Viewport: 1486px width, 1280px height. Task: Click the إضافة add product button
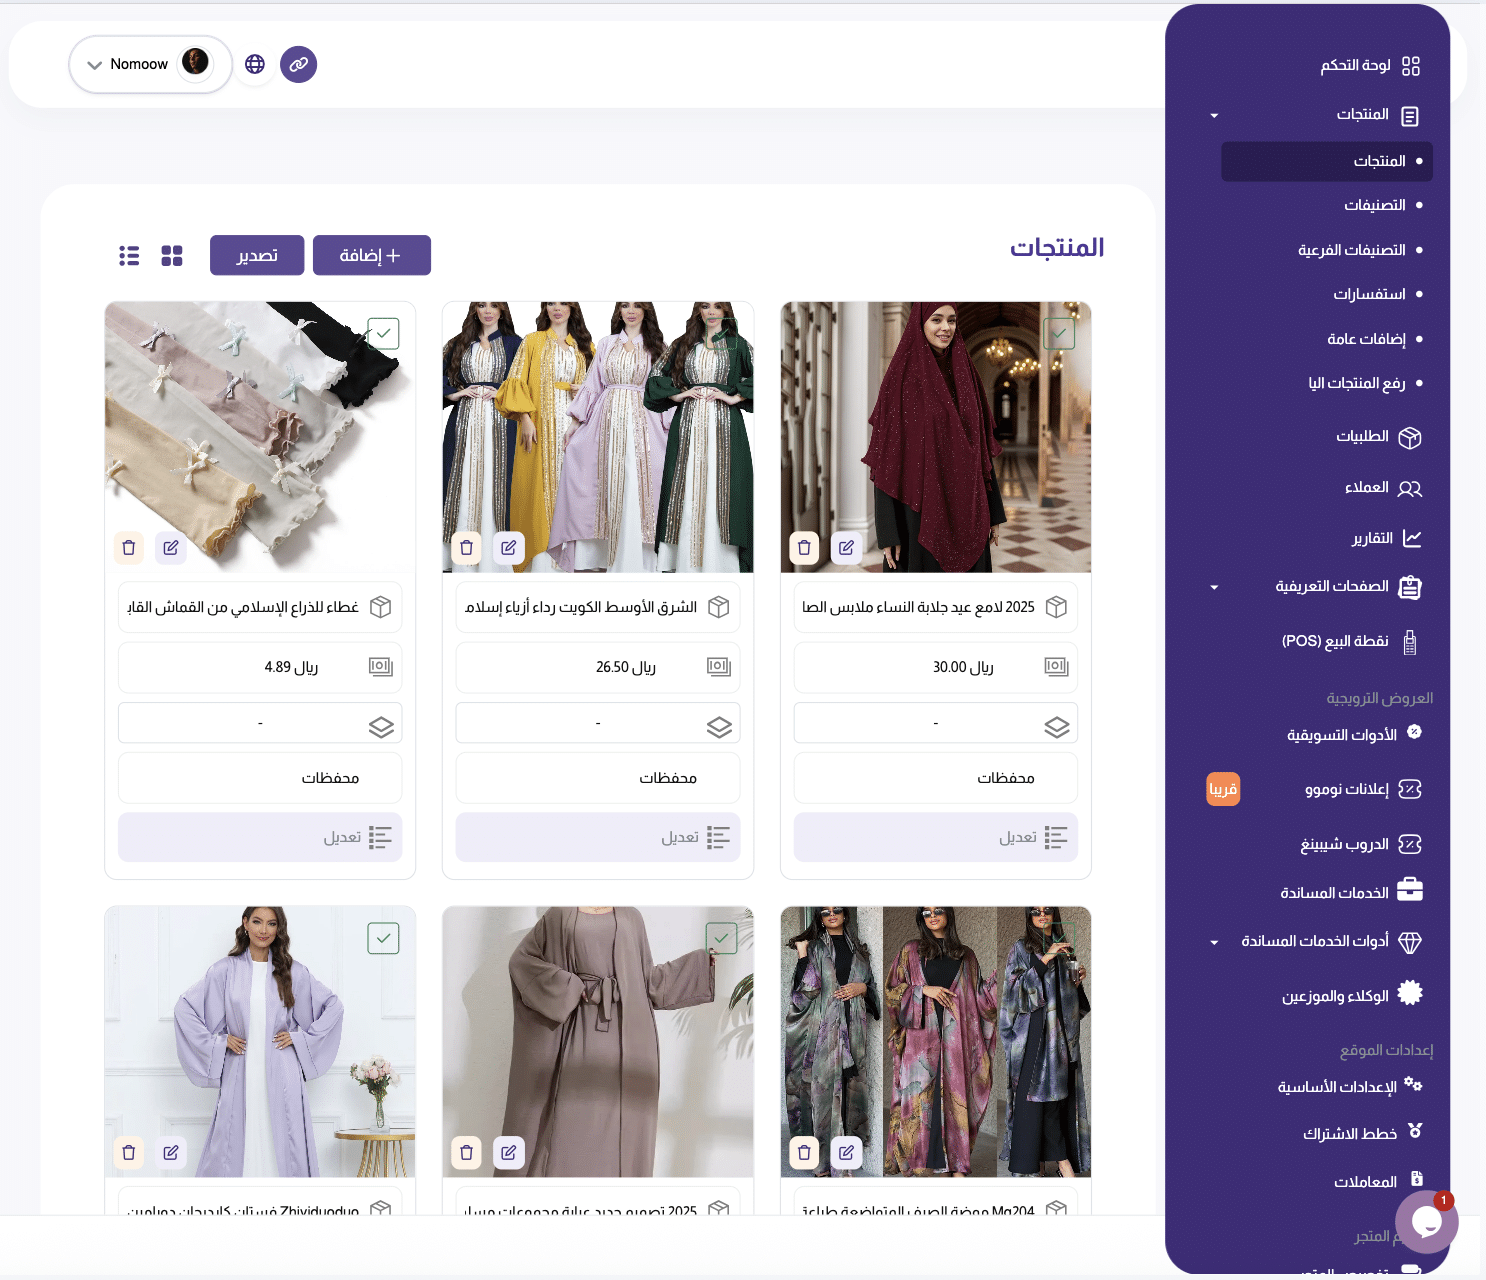pyautogui.click(x=371, y=255)
